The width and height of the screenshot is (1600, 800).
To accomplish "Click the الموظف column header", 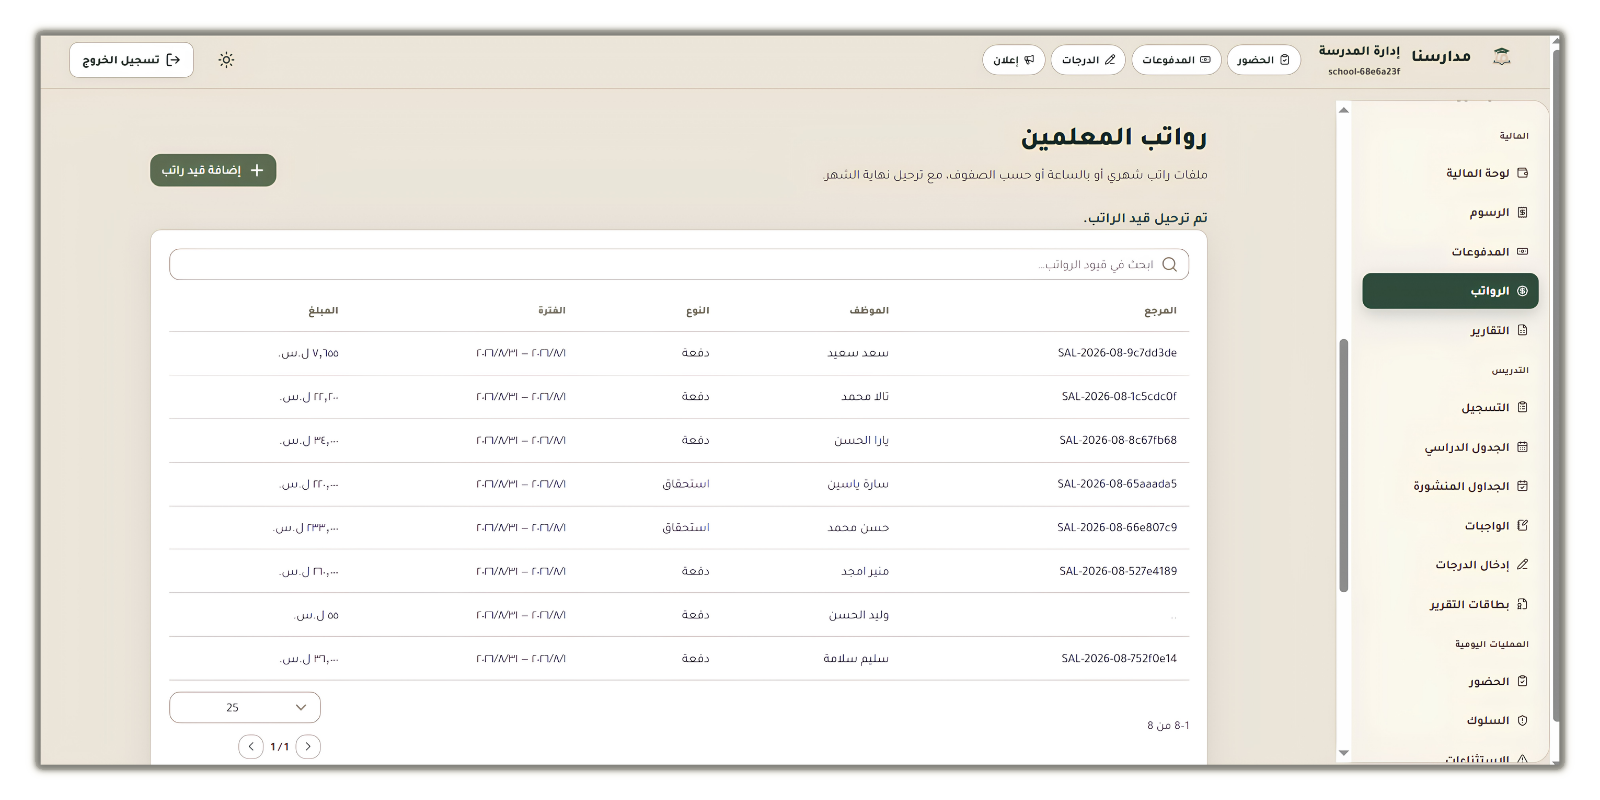I will click(x=869, y=311).
